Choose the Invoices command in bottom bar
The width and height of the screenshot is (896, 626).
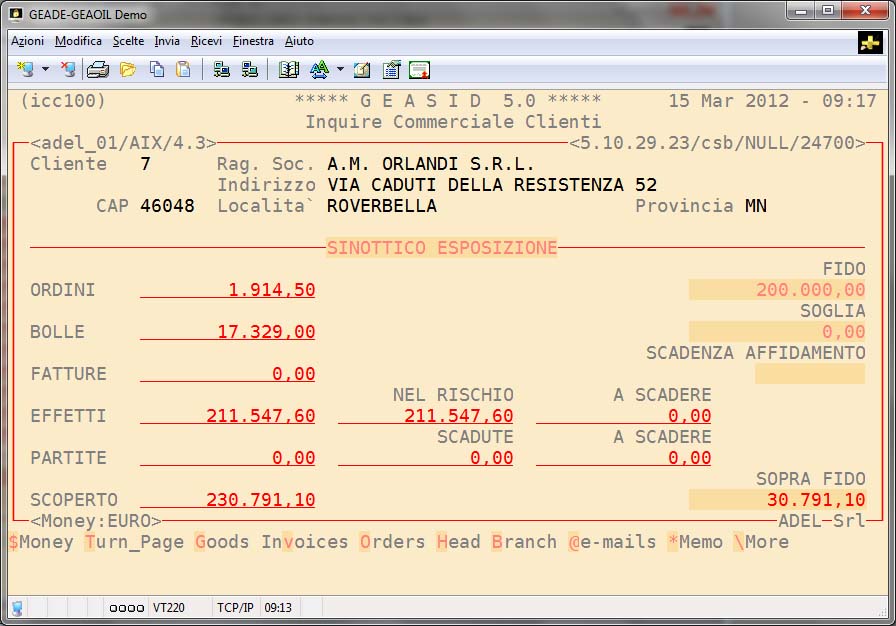[305, 542]
